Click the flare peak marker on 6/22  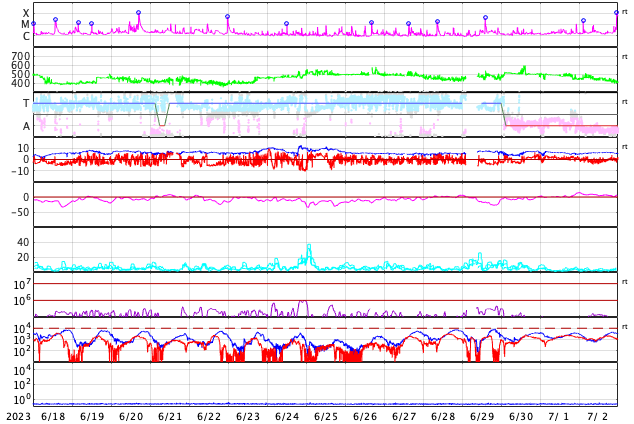(x=228, y=17)
